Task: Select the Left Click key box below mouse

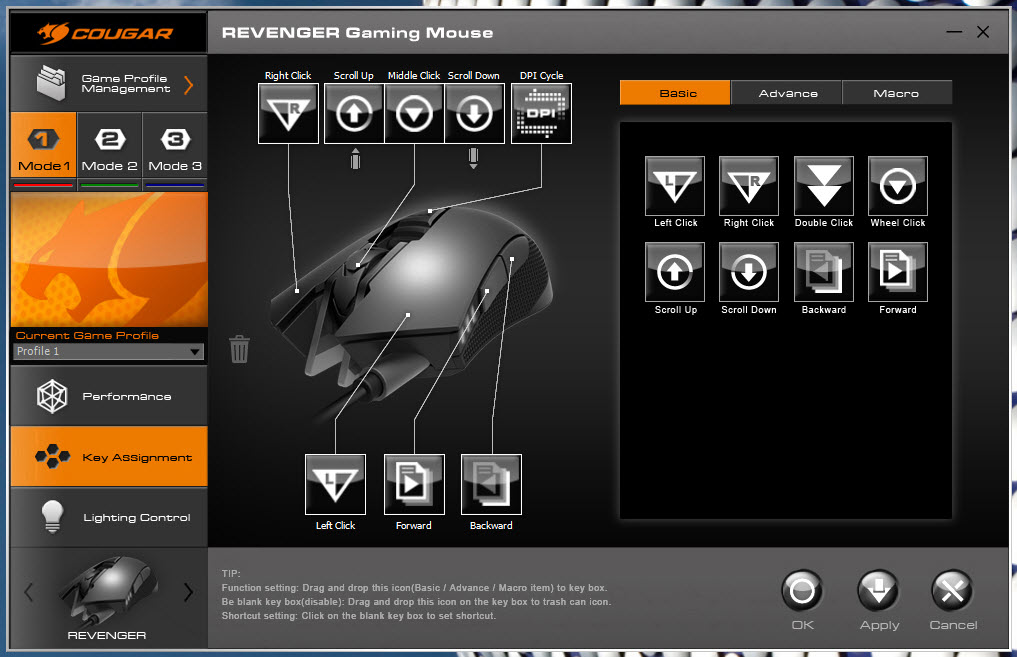Action: click(x=335, y=484)
